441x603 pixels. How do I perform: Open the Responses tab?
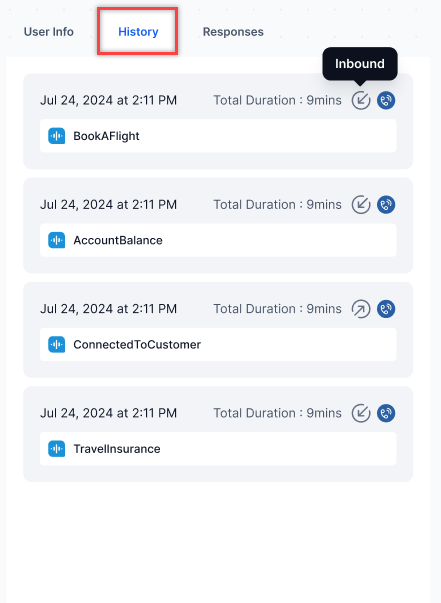tap(233, 32)
